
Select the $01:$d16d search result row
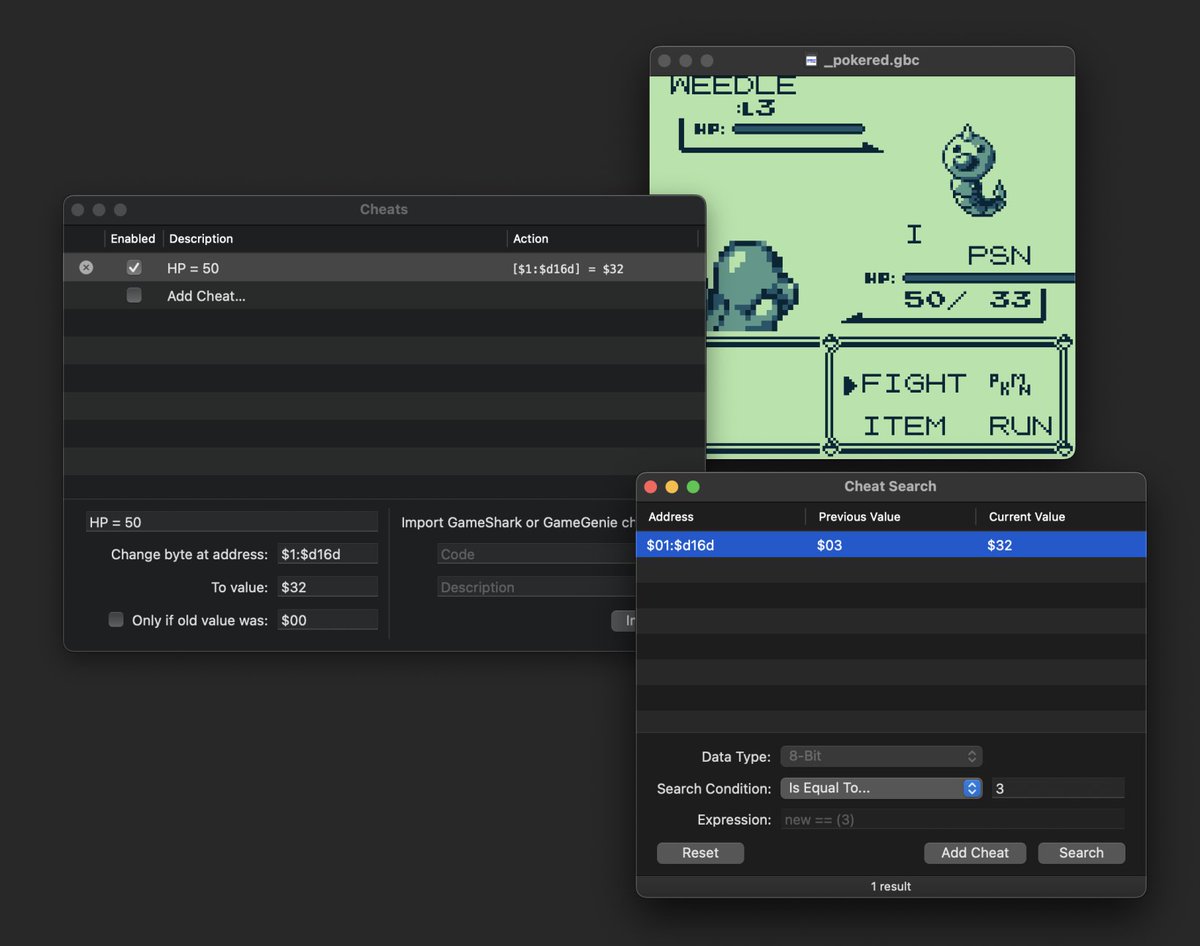[x=891, y=545]
